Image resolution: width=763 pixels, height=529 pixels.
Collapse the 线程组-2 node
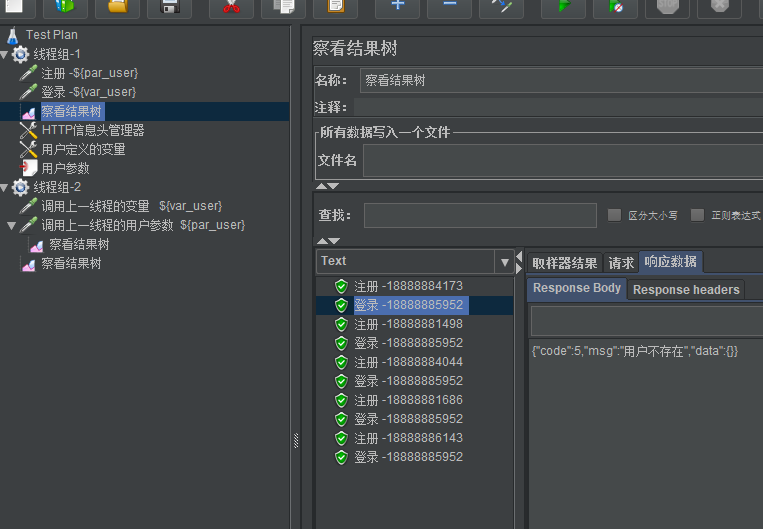click(x=4, y=188)
